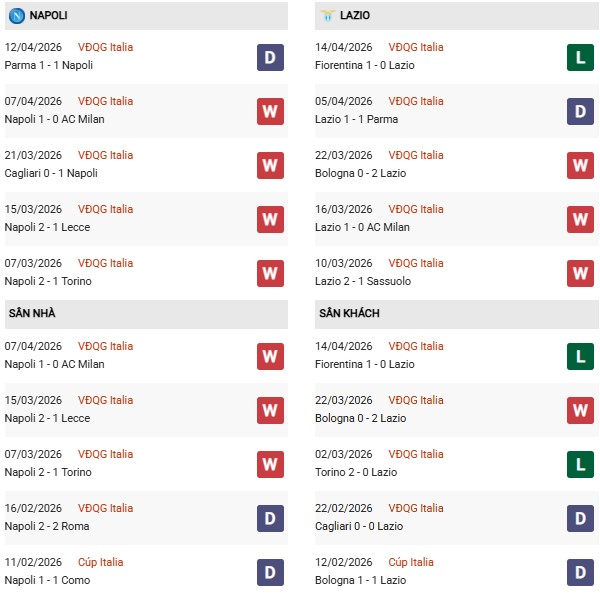Click the D badge for Parma 1 - 1 Napoli

269,58
